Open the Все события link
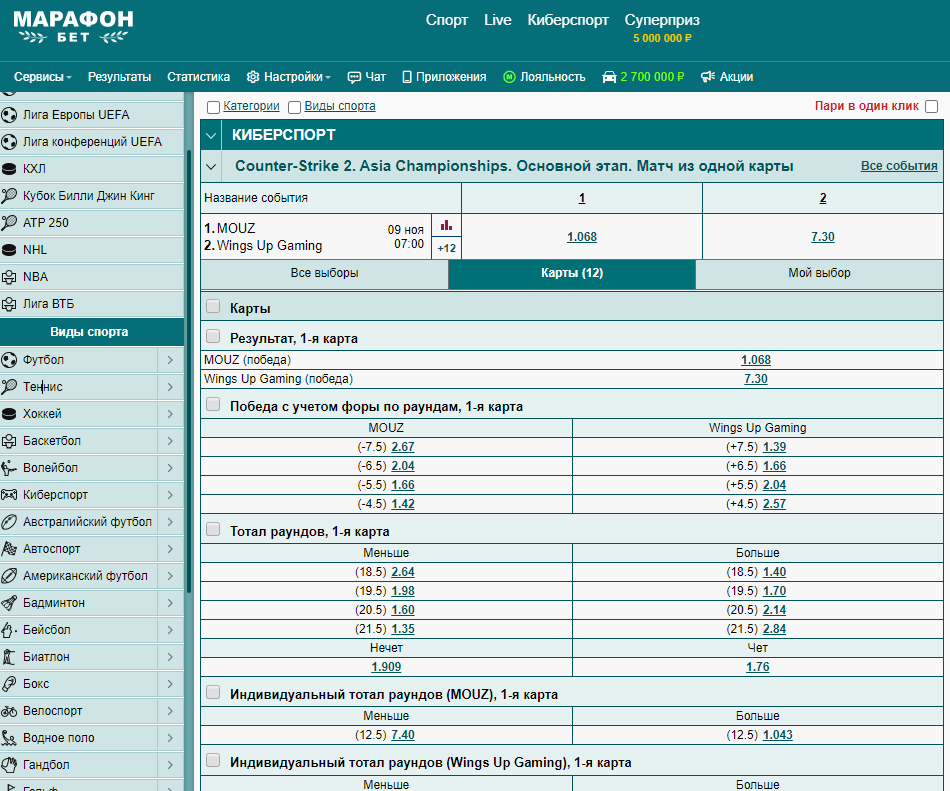Image resolution: width=950 pixels, height=791 pixels. coord(899,166)
